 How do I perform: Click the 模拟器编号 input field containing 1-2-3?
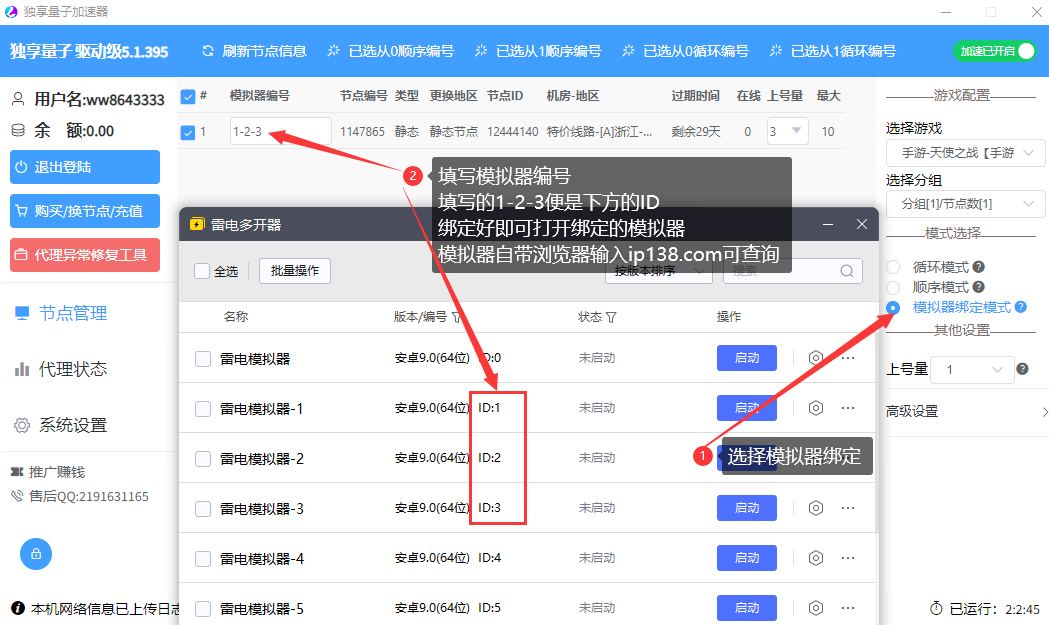coord(280,131)
